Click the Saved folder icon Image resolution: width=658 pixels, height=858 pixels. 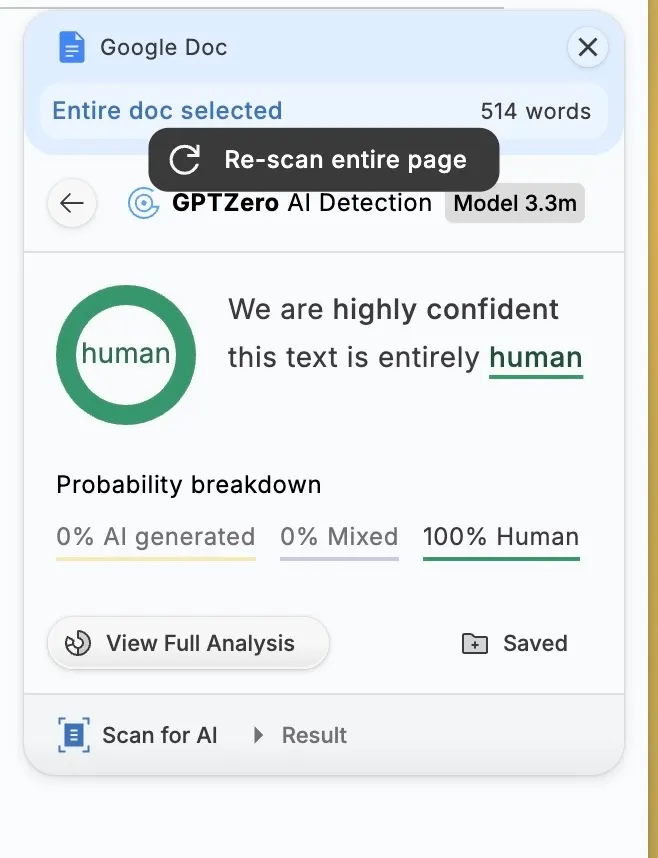[474, 644]
